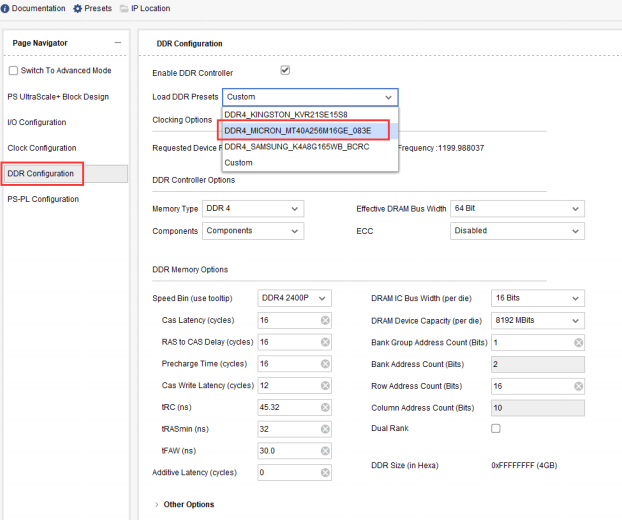Open DRAM IC Bus Width dropdown
Screen dimensions: 622x520
point(538,298)
